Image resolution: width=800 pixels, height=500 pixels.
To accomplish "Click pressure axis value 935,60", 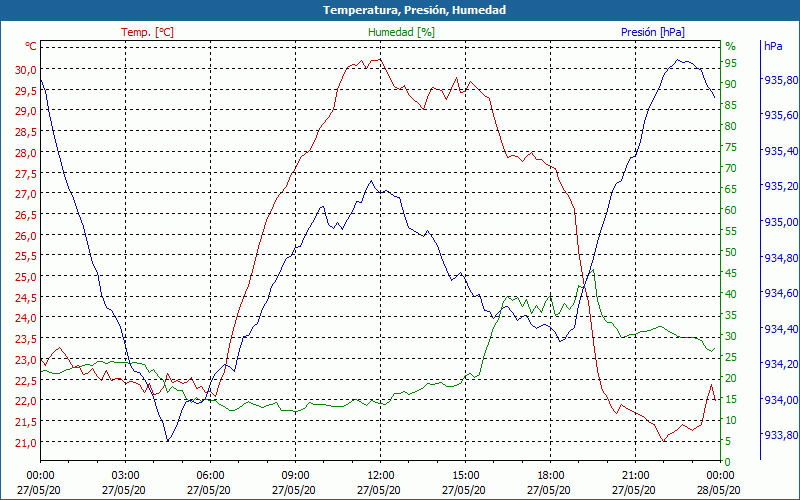I will point(780,115).
